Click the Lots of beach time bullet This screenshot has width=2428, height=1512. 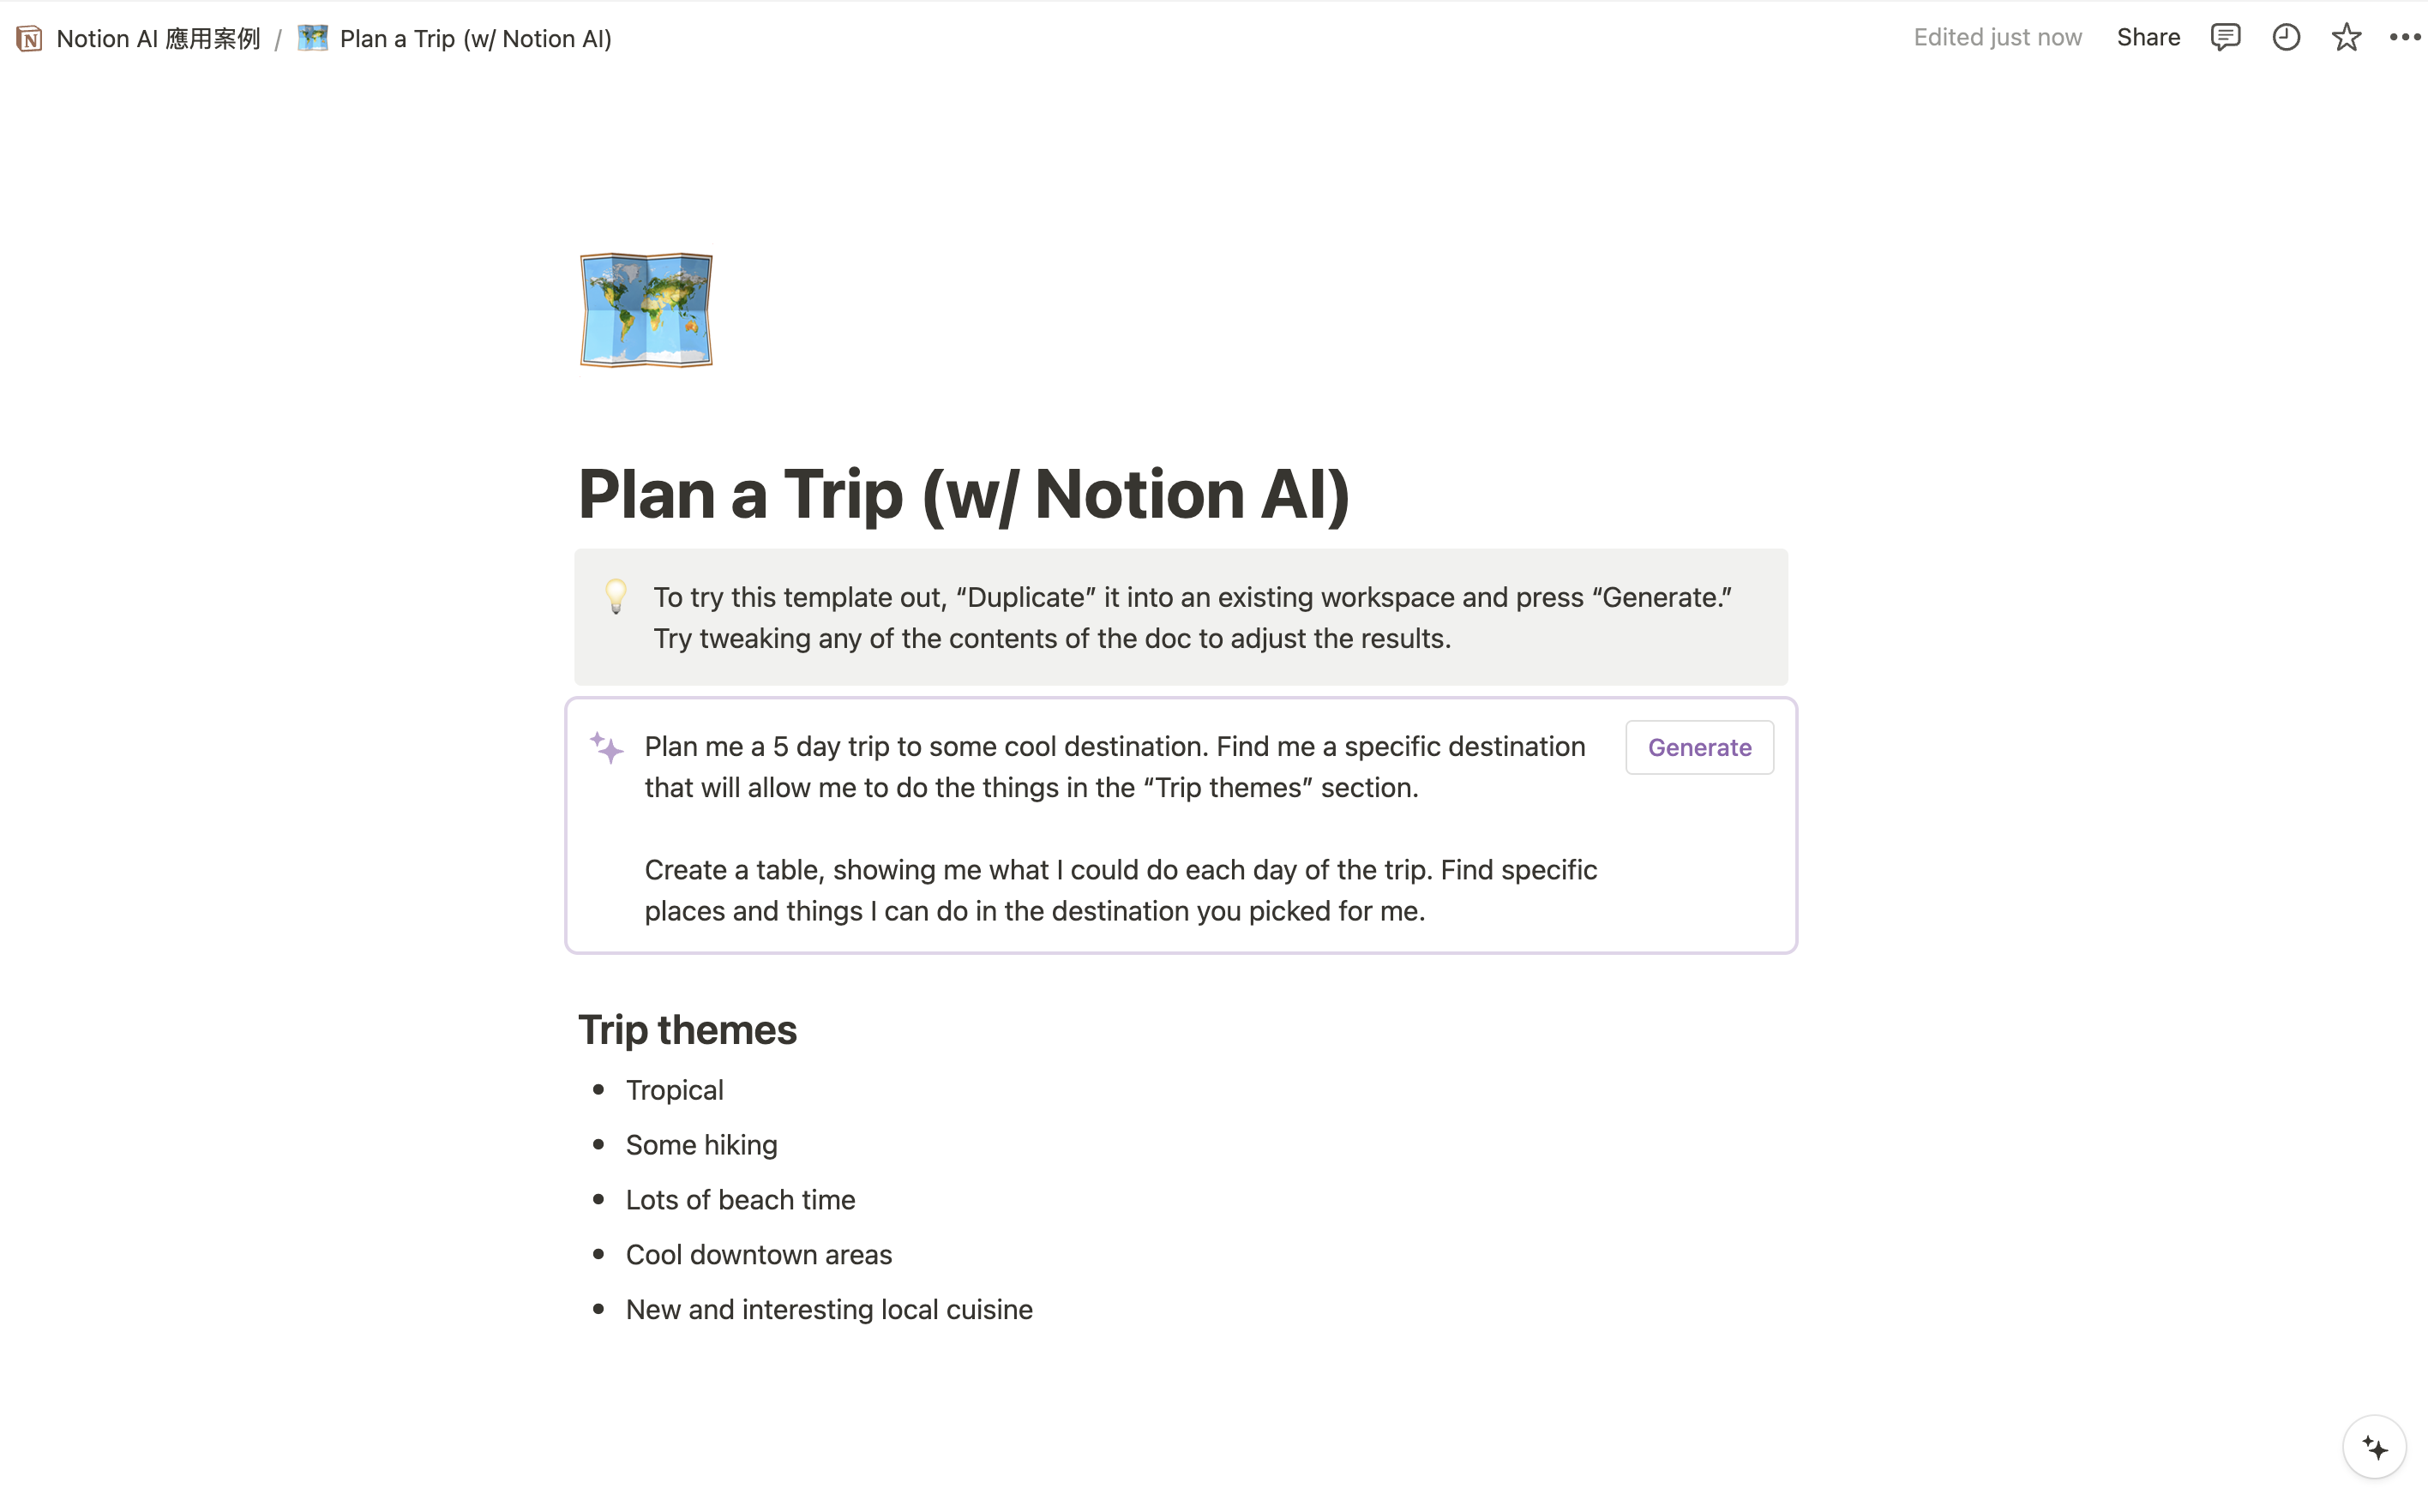[741, 1200]
